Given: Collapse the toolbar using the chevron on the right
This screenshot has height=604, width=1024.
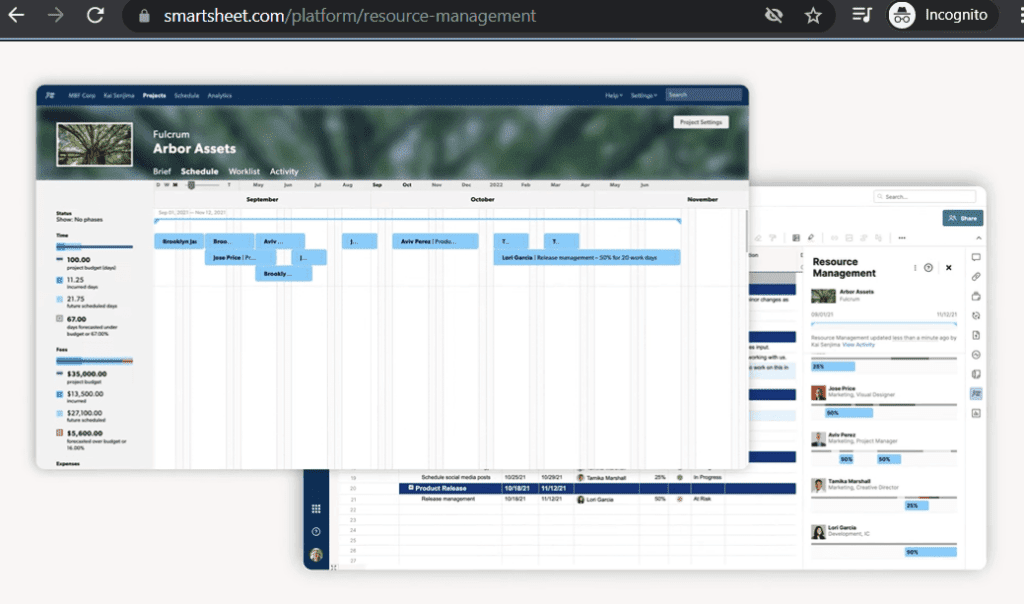Looking at the screenshot, I should (979, 238).
